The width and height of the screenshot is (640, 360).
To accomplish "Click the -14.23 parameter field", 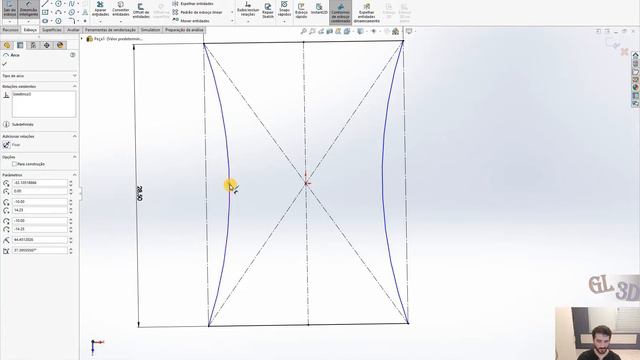I will click(x=40, y=229).
